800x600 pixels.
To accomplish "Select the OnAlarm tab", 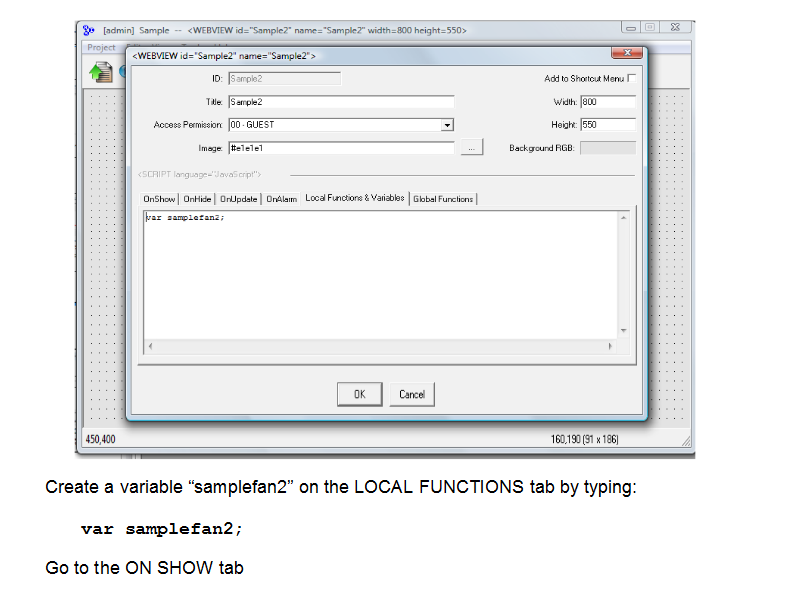I will click(281, 199).
